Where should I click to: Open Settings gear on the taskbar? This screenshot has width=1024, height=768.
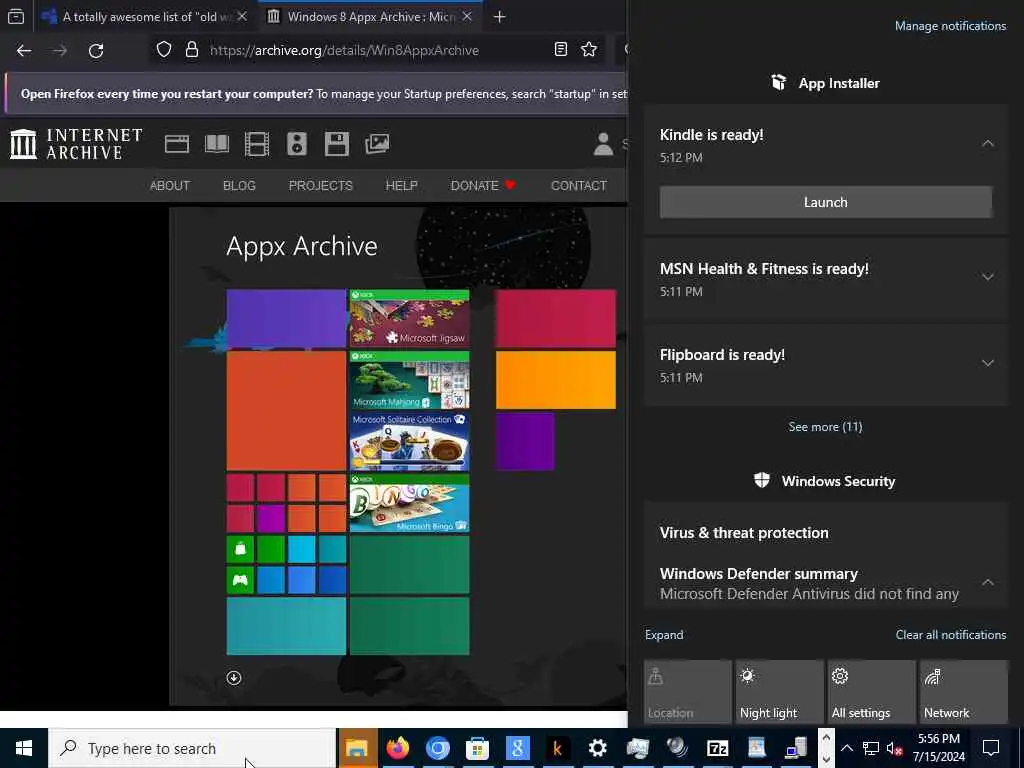point(597,748)
